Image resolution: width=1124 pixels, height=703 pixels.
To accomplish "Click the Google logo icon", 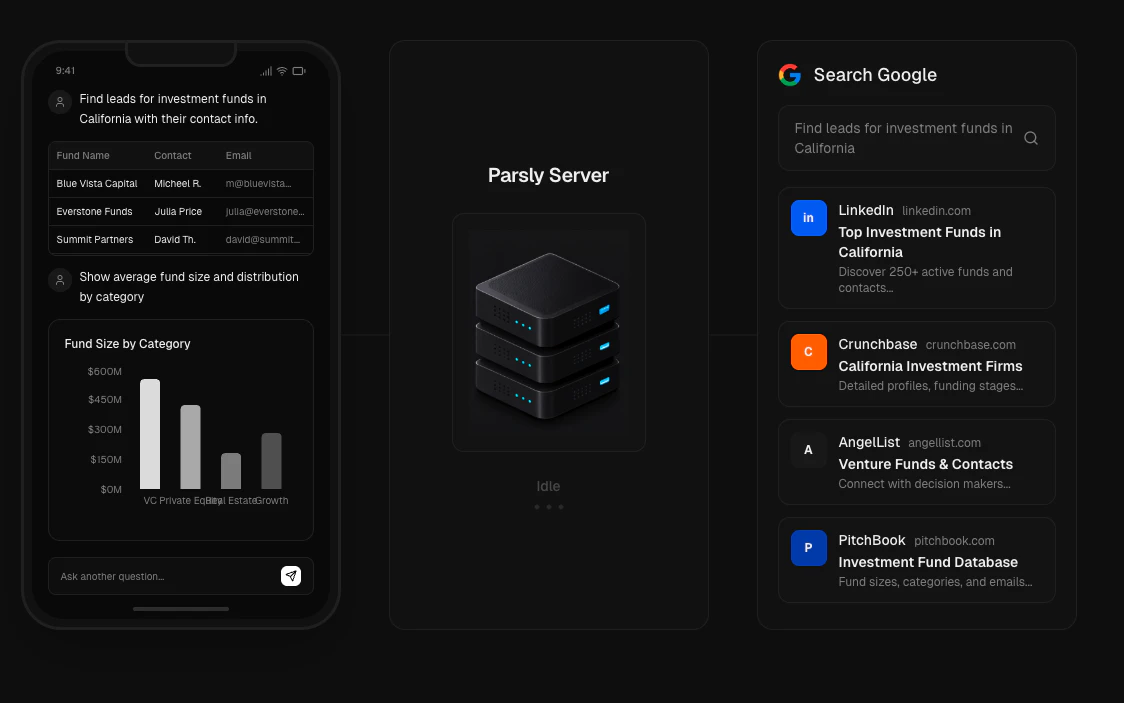I will [790, 75].
